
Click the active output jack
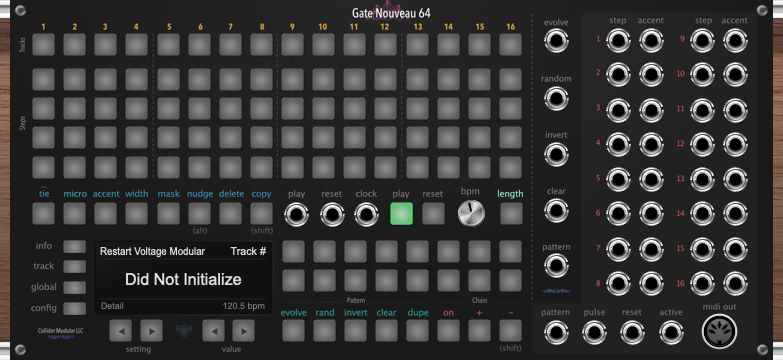coord(671,333)
